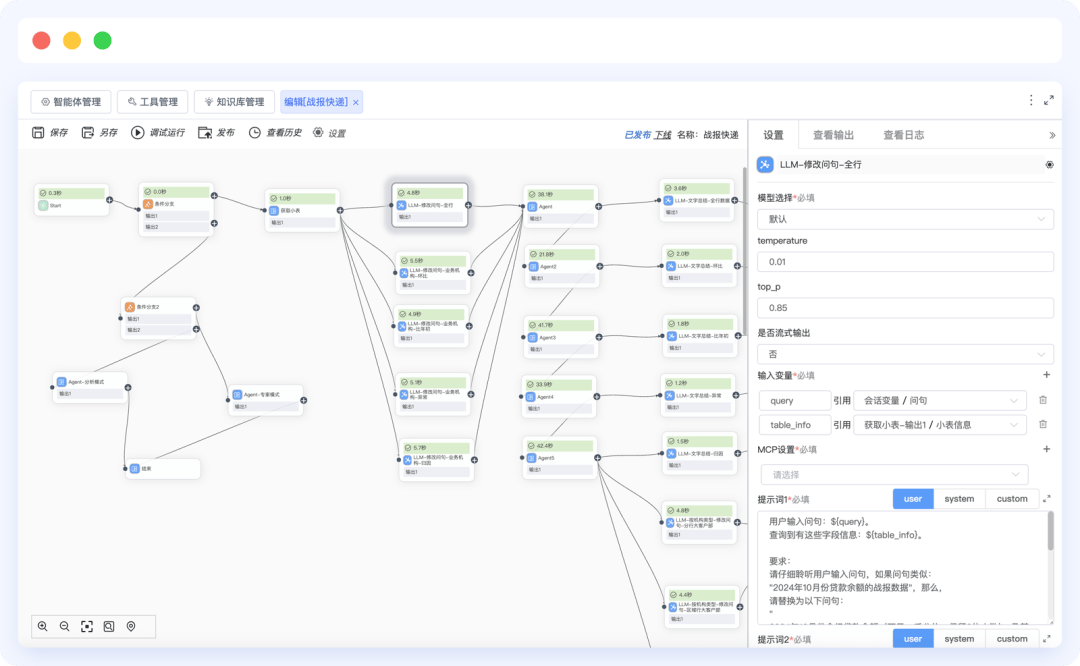Select custom role for 提示词1
The image size is (1080, 666).
point(1011,499)
